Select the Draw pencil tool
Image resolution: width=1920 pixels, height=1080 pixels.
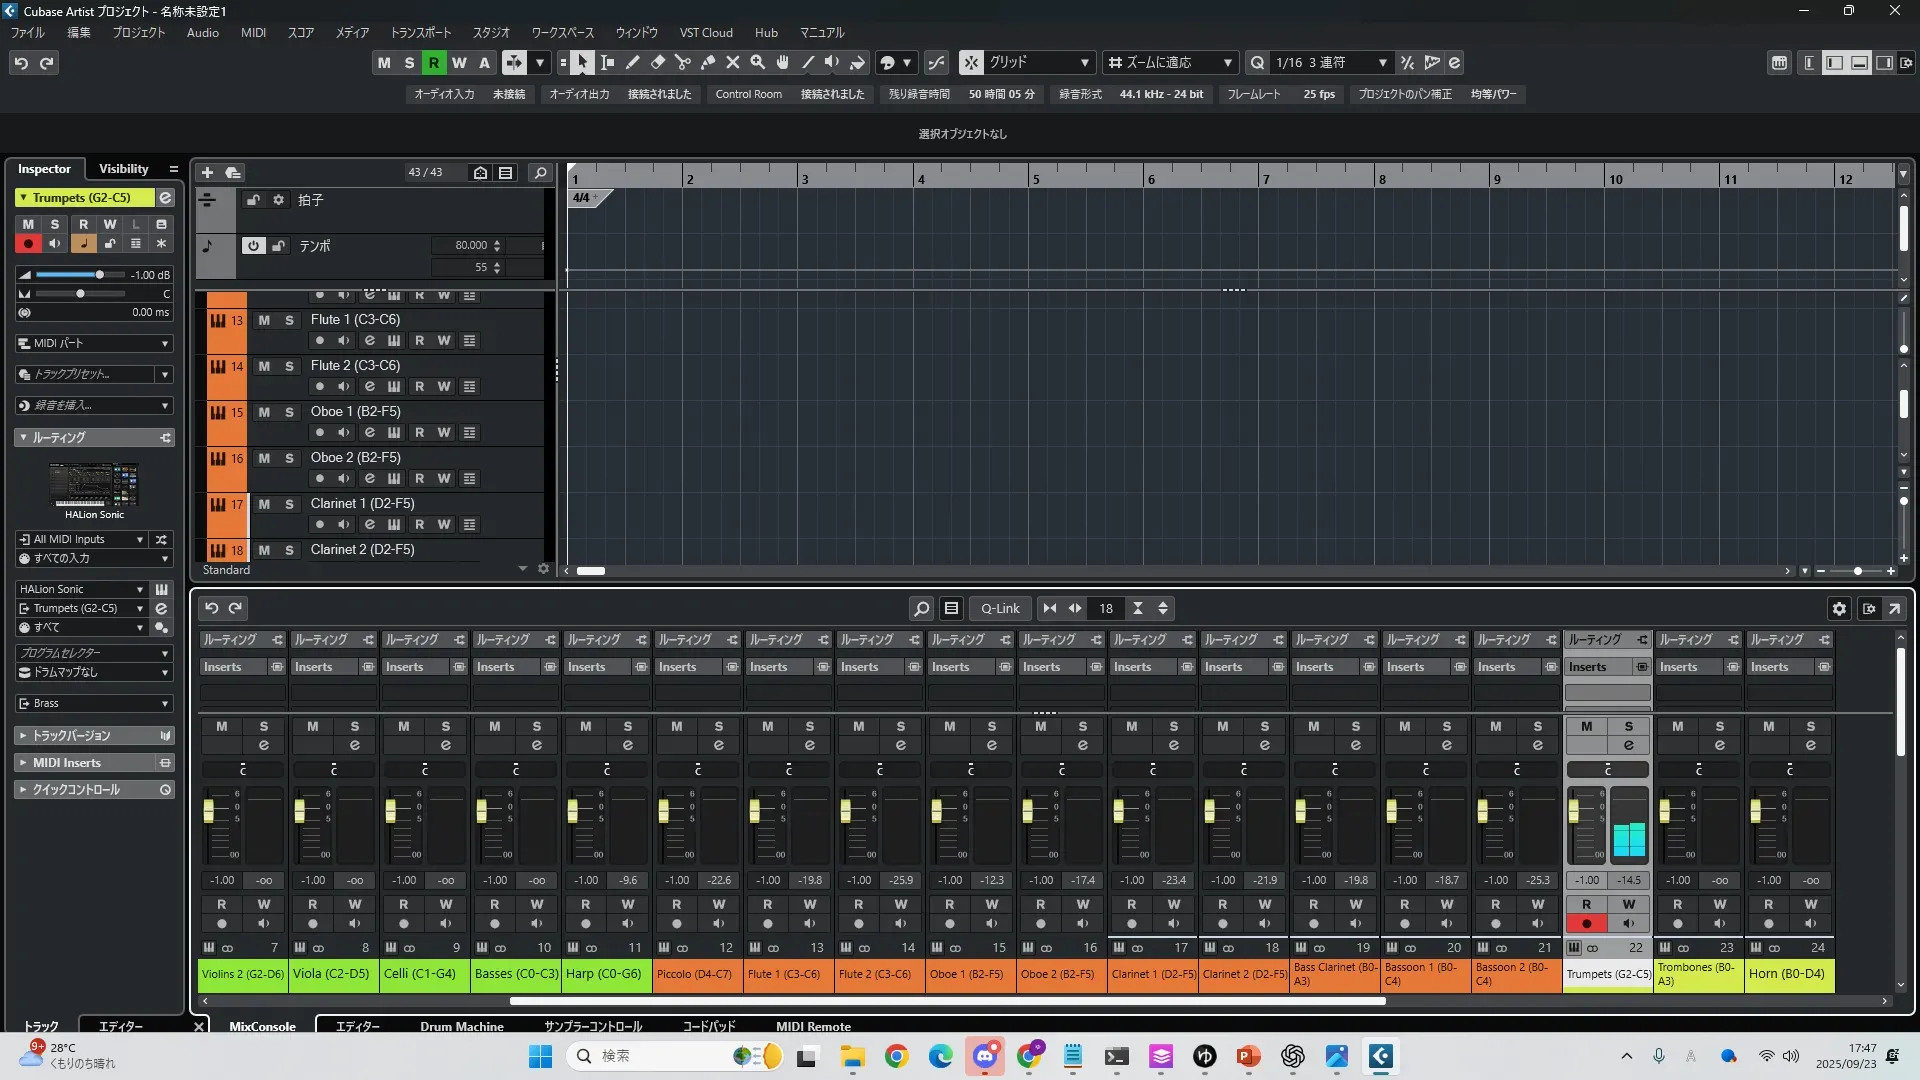633,63
